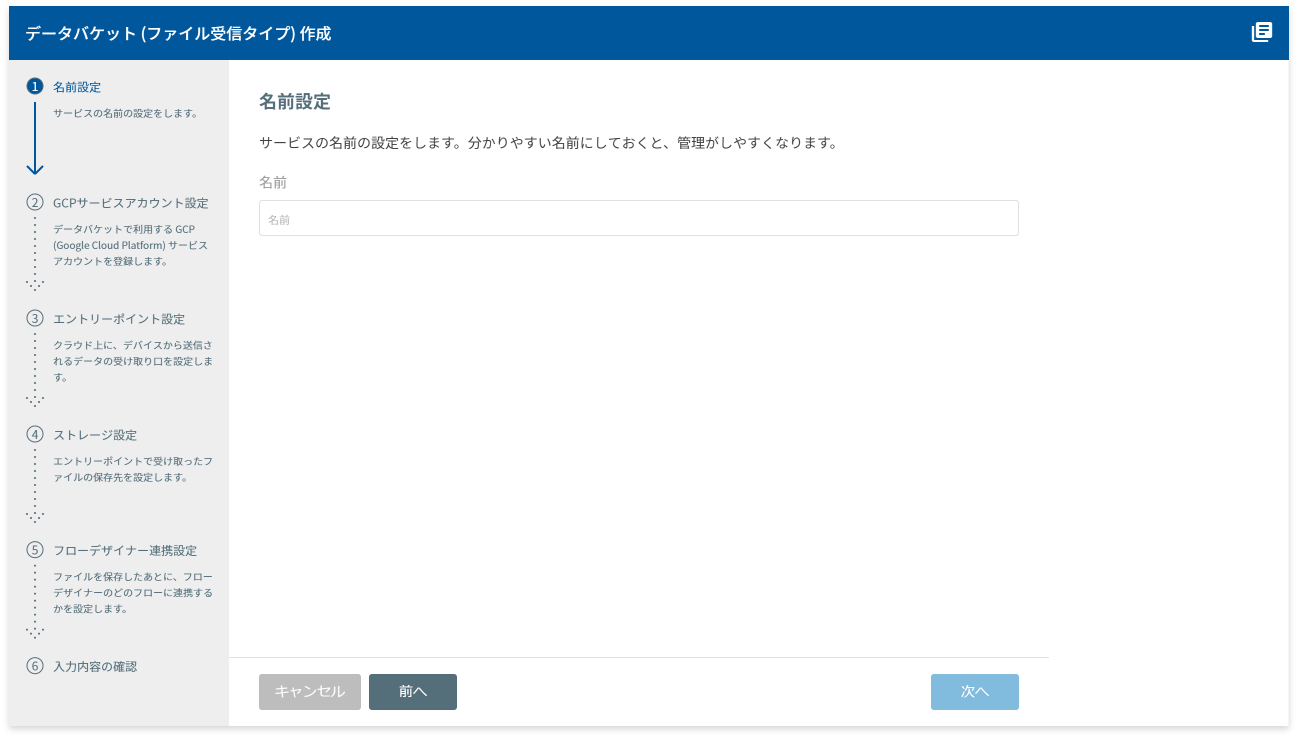
Task: Click the 名前 field label
Action: 273,182
